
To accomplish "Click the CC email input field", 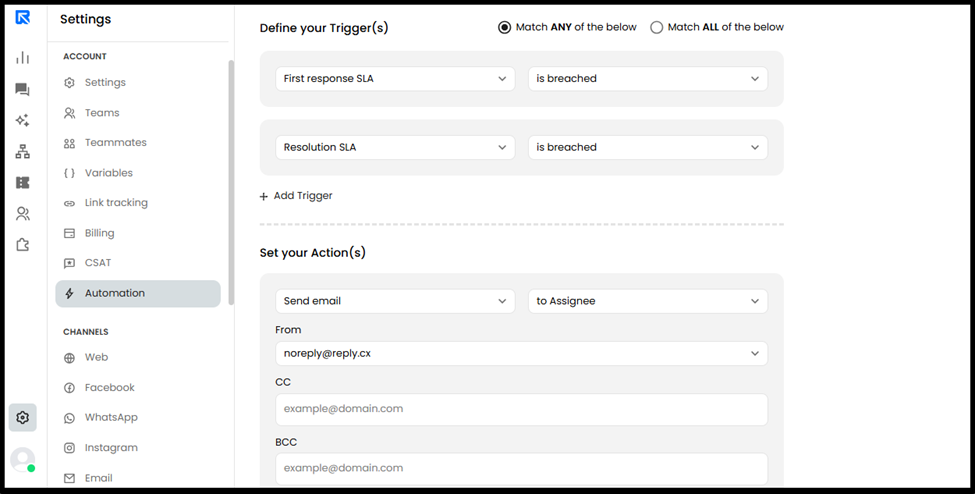I will [x=521, y=409].
